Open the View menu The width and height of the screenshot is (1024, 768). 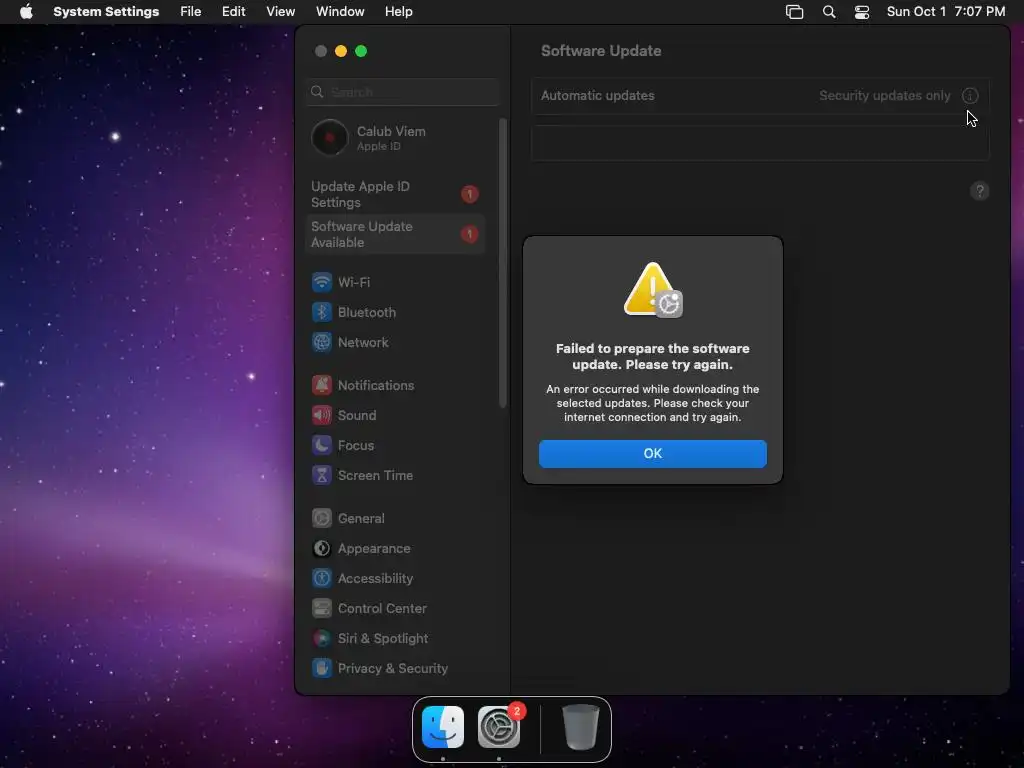[280, 12]
